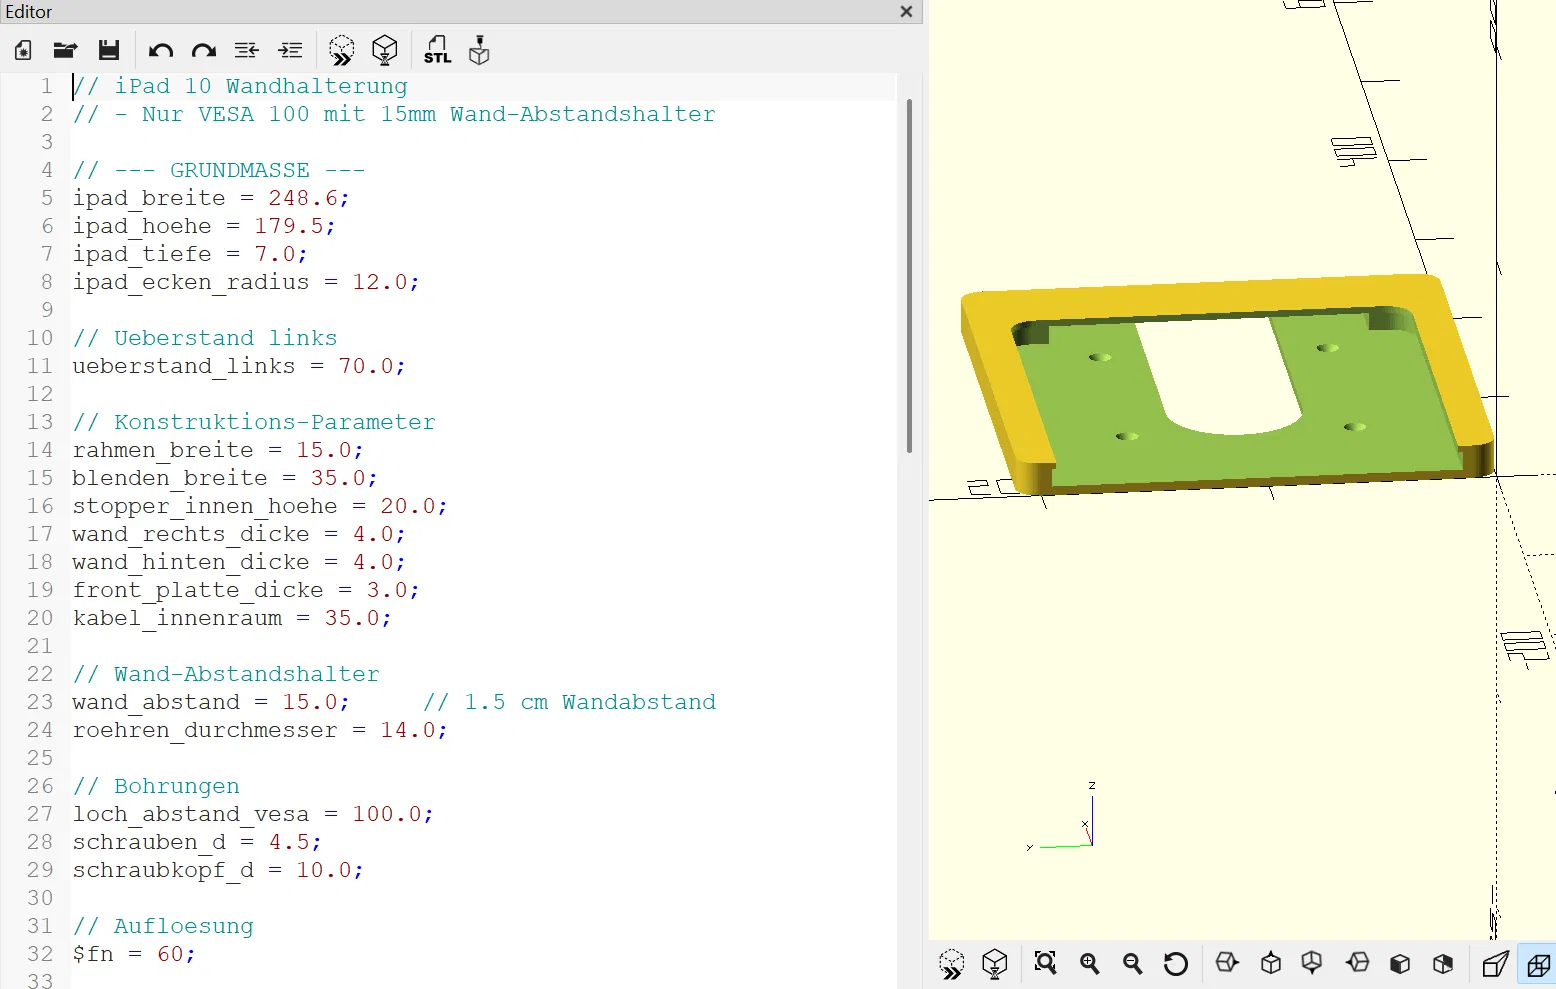The height and width of the screenshot is (989, 1556).
Task: Click the editor vertical scrollbar
Action: coord(909,275)
